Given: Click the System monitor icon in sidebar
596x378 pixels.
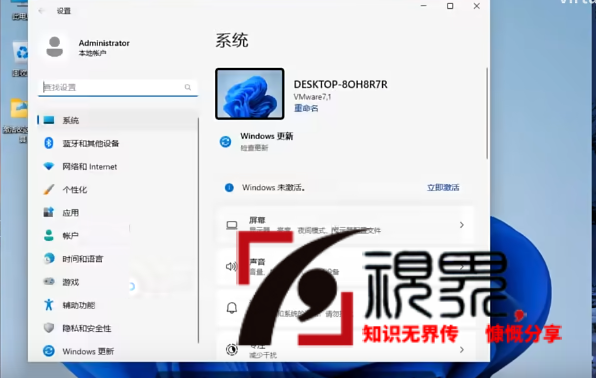Looking at the screenshot, I should [x=49, y=120].
